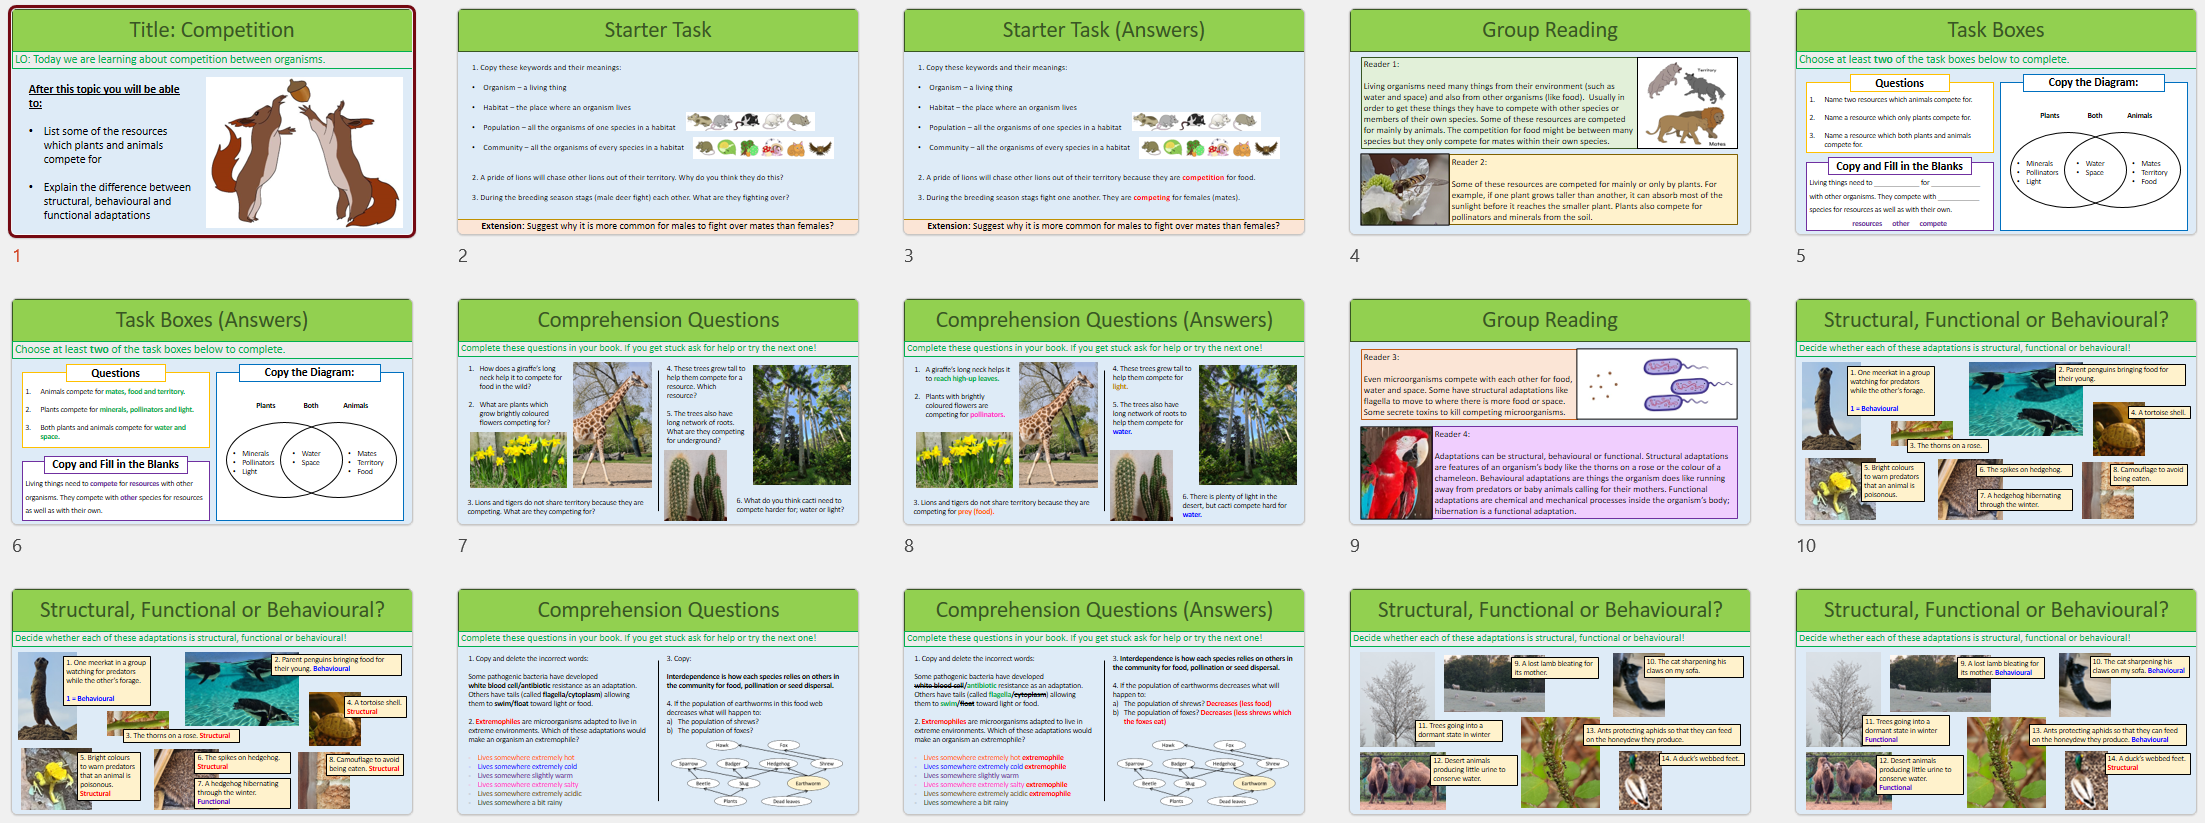
Task: Click slide number label 3
Action: [909, 256]
